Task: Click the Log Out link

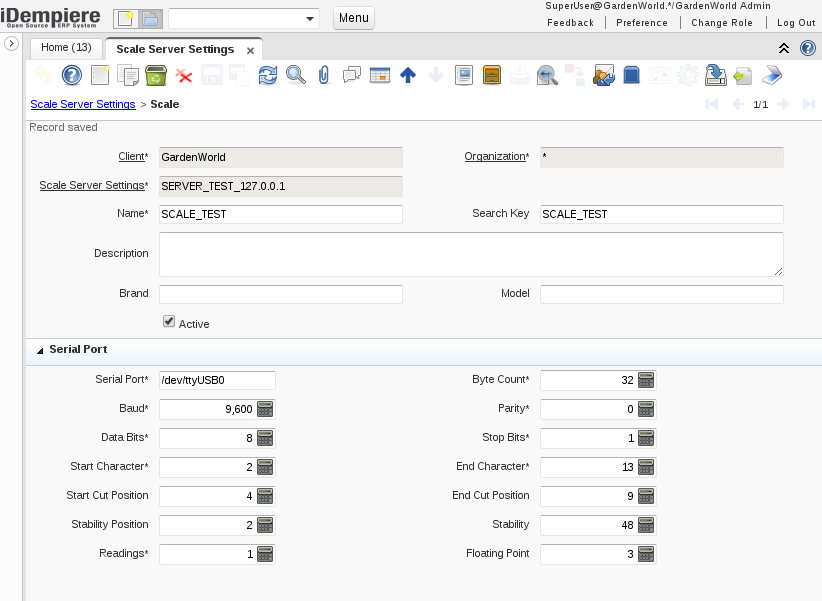Action: (796, 22)
